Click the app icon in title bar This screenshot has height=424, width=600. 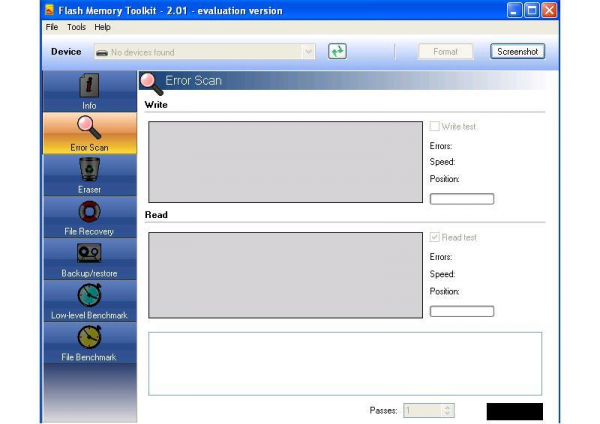pos(49,10)
